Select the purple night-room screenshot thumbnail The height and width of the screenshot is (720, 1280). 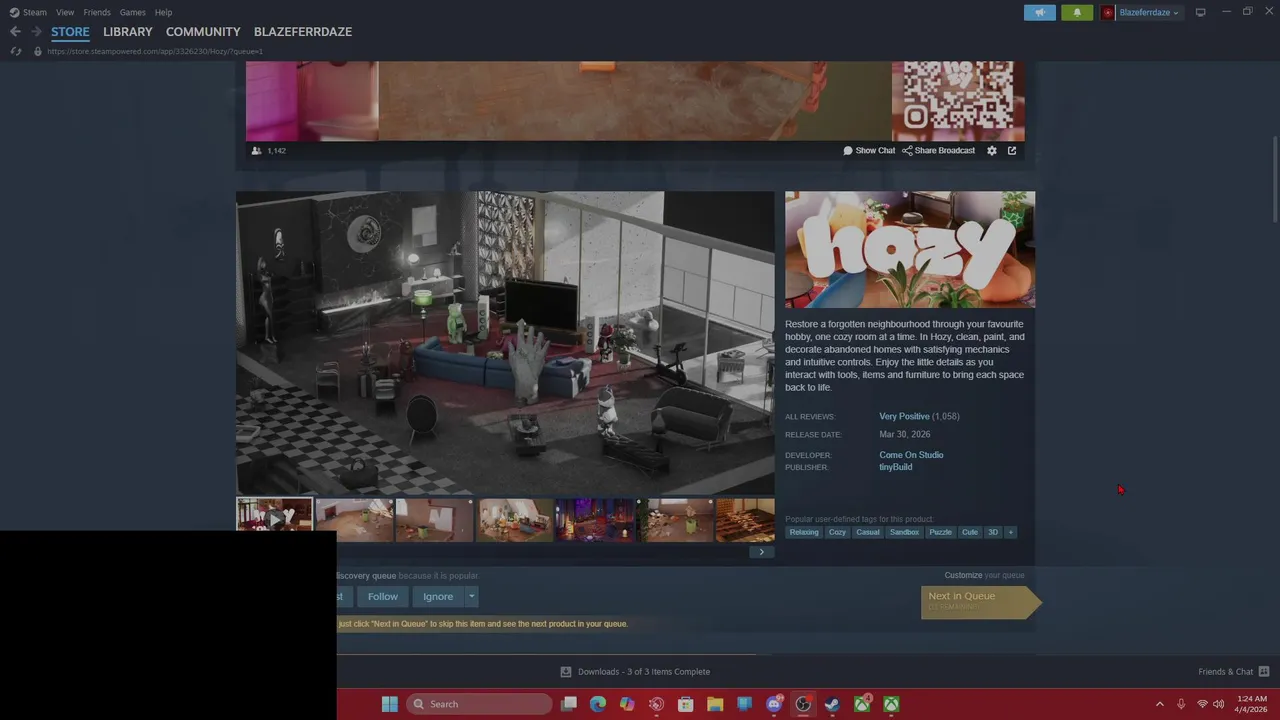pyautogui.click(x=594, y=520)
